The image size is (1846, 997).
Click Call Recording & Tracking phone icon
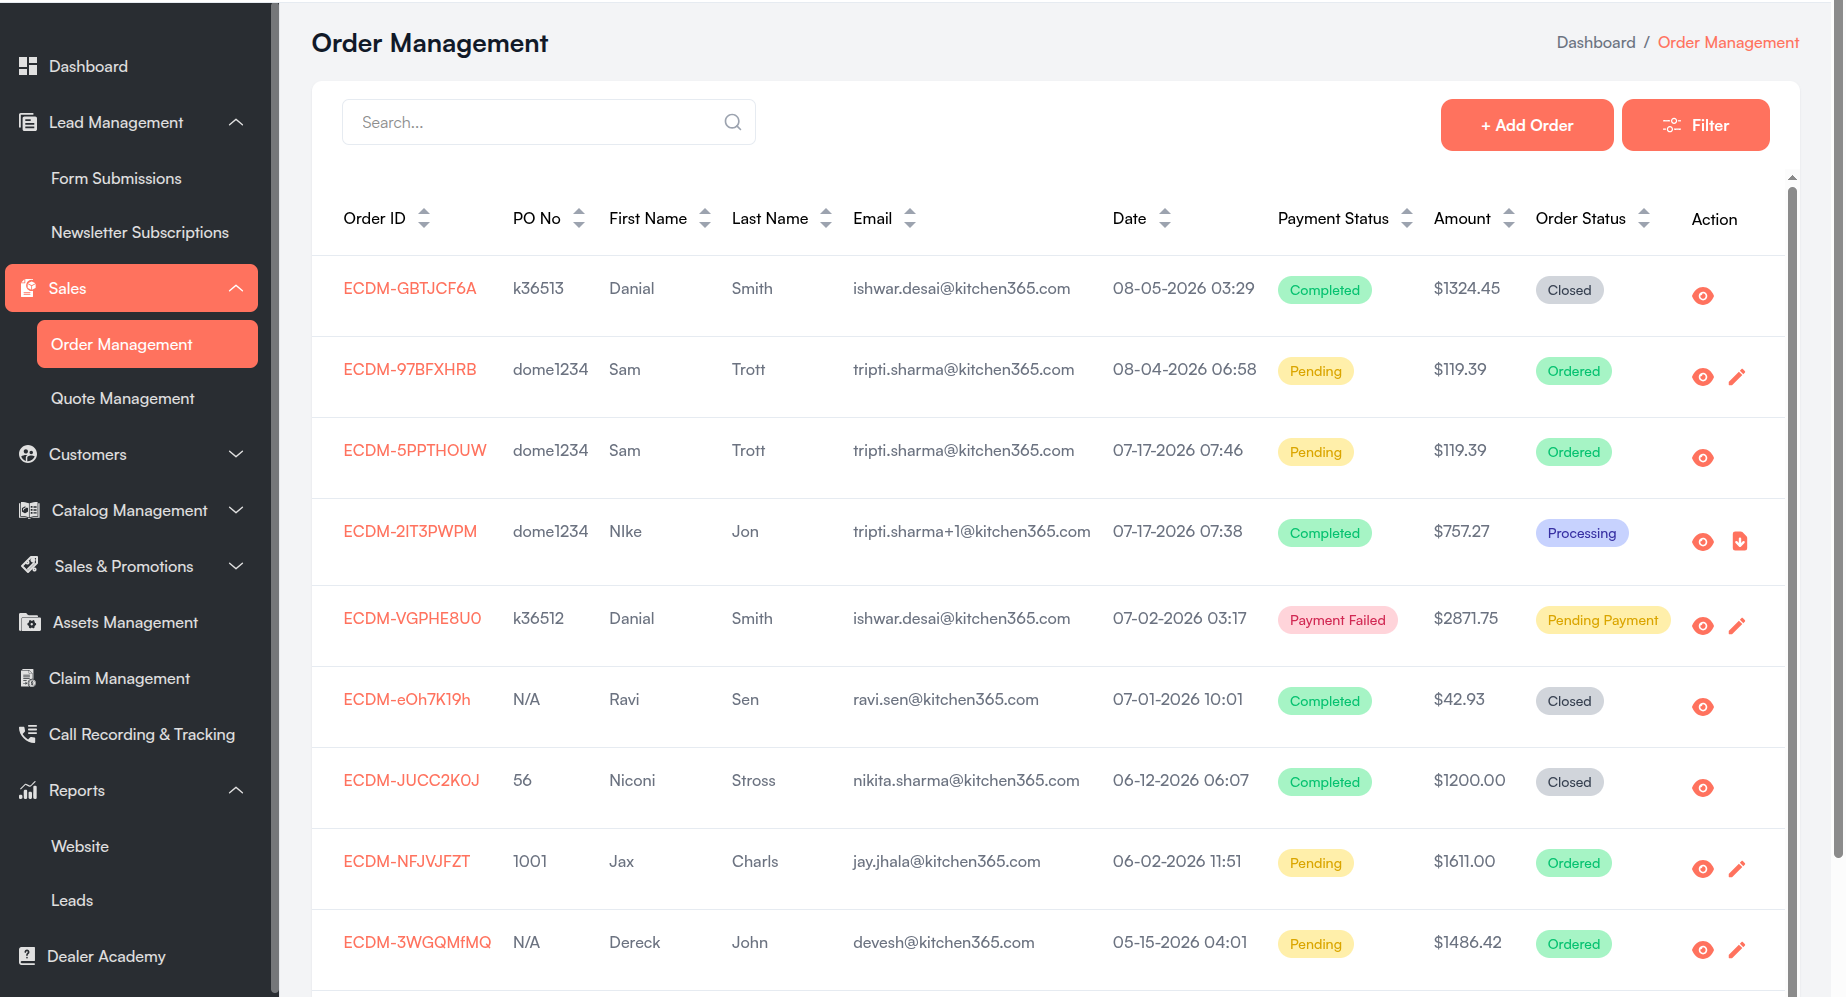[x=28, y=734]
